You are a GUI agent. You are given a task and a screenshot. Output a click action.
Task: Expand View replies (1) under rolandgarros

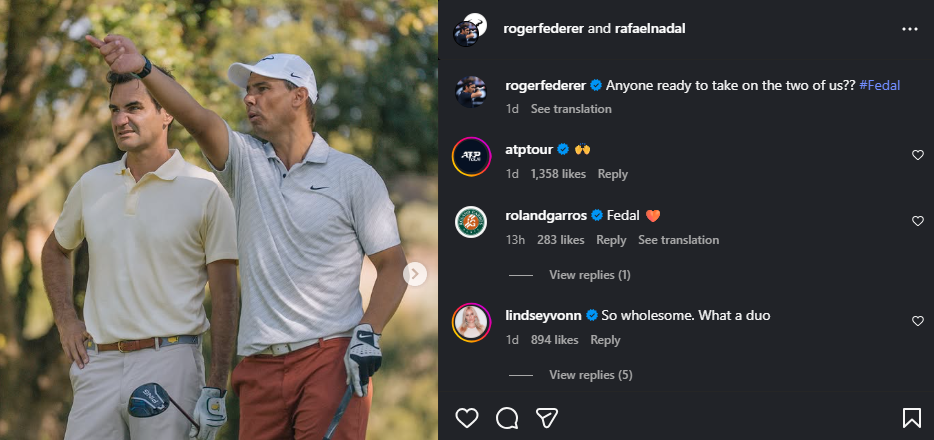[x=589, y=275]
